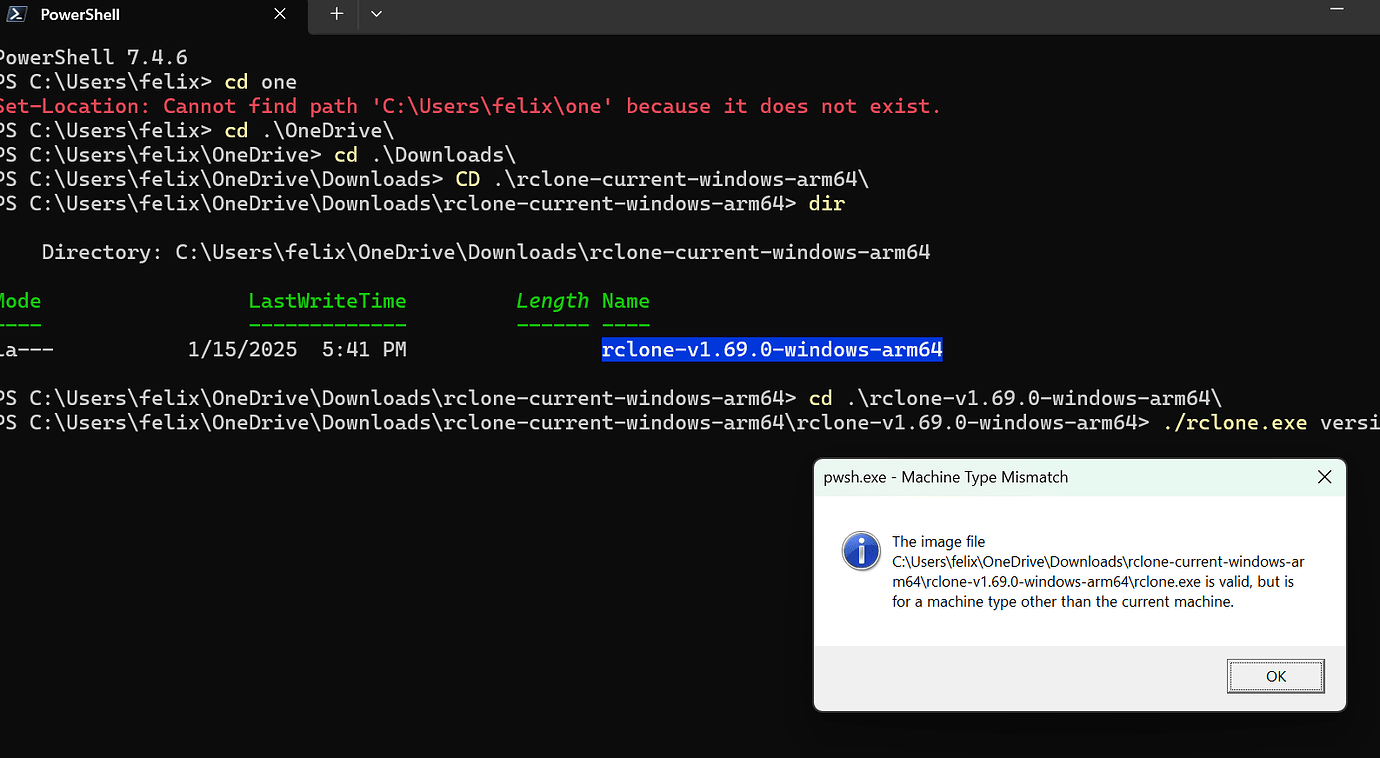Click the PowerShell tab icon
Viewport: 1380px width, 758px height.
(x=15, y=15)
